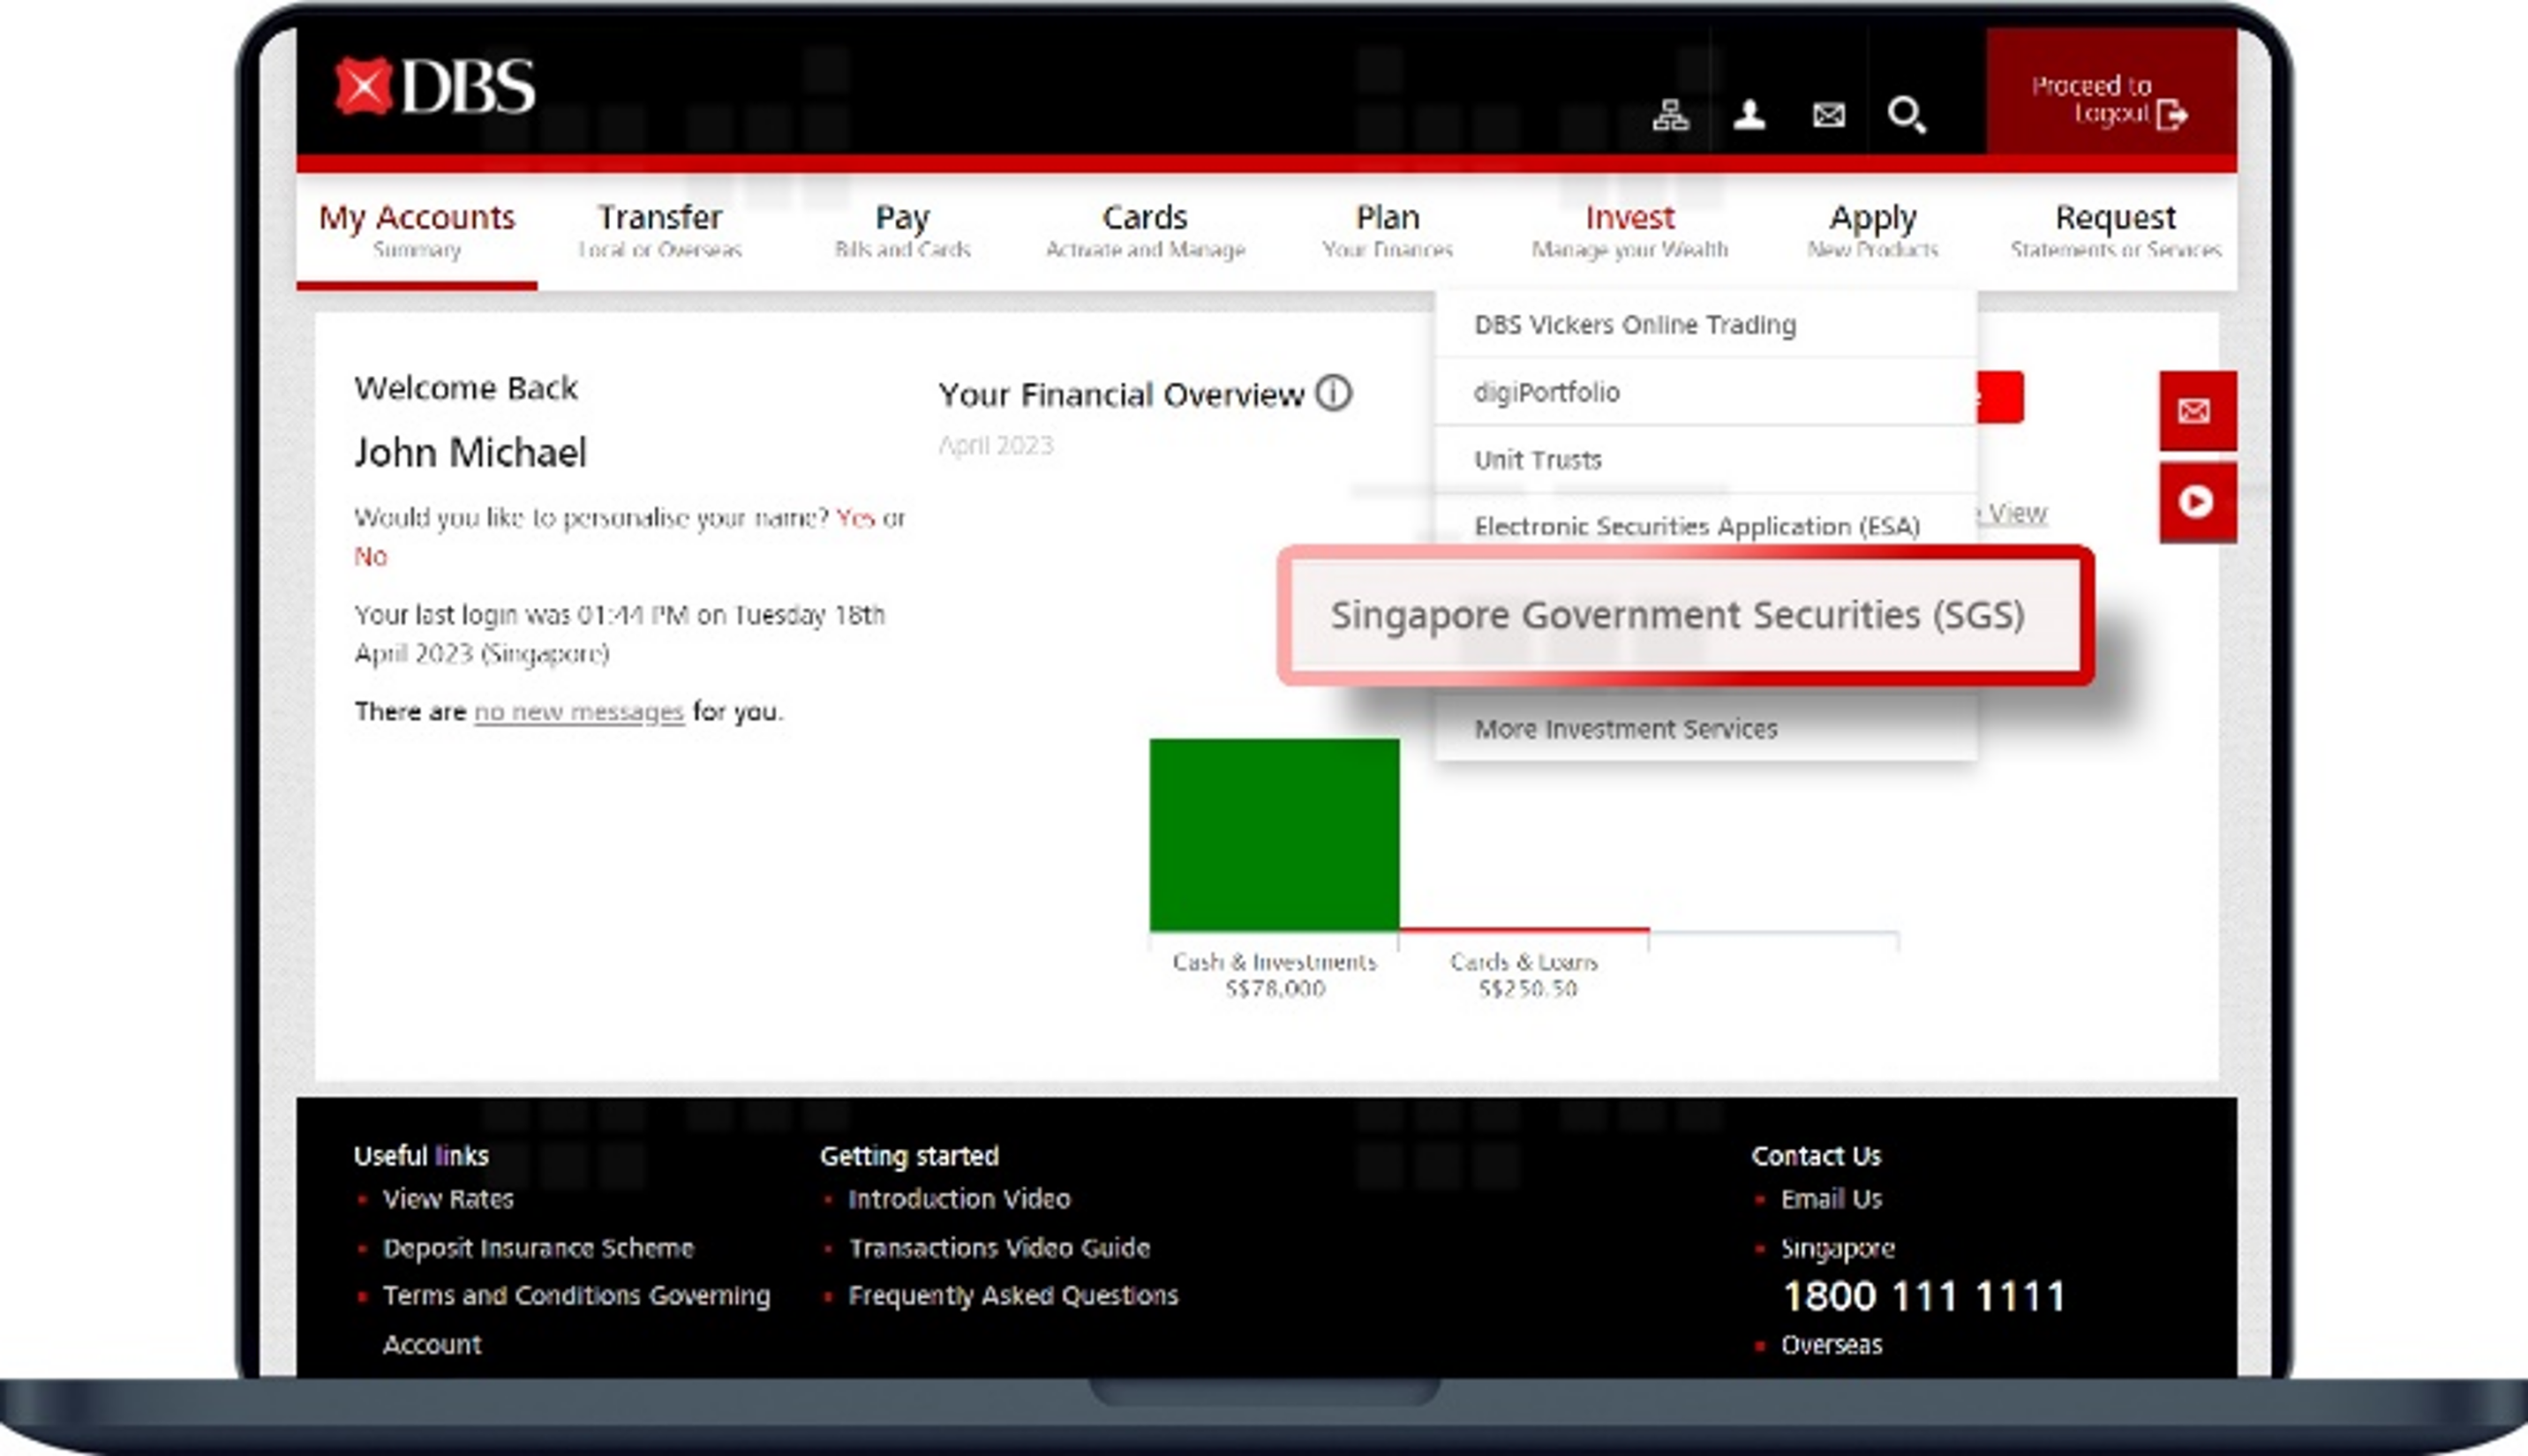Viewport: 2528px width, 1456px height.
Task: Open the header mail envelope icon
Action: [1828, 115]
